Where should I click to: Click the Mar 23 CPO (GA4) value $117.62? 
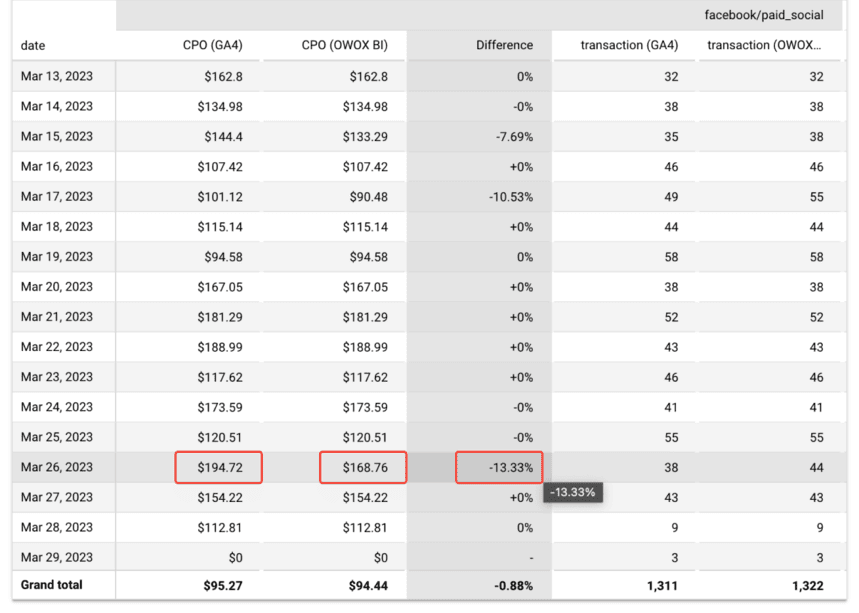point(220,377)
